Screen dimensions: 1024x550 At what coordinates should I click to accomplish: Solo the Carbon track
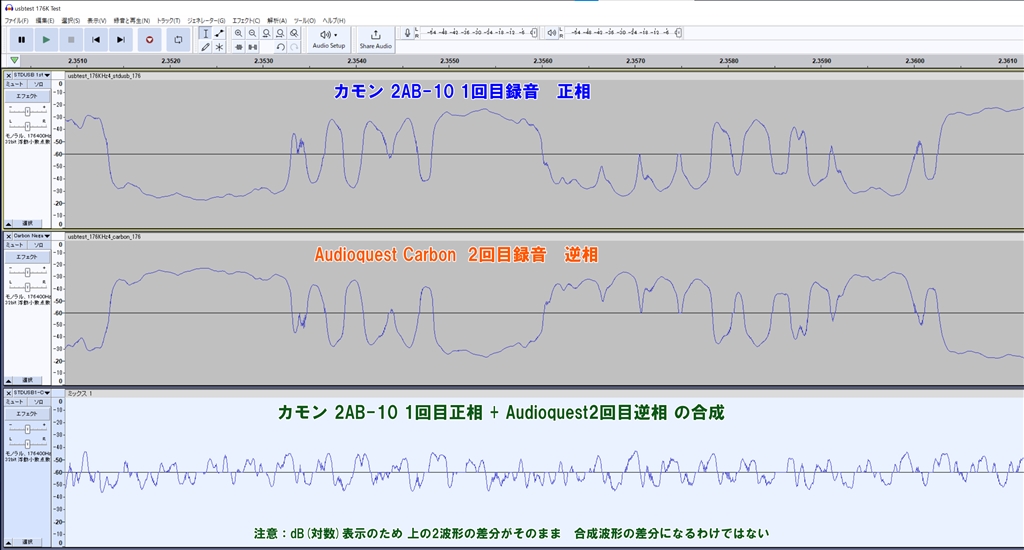point(39,245)
